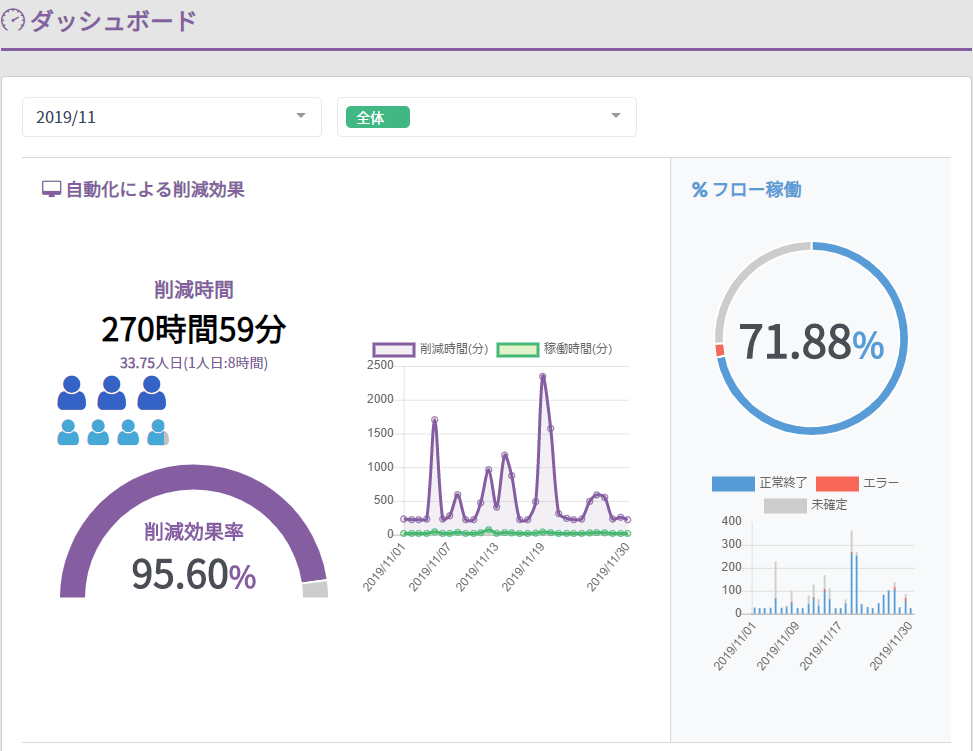Click the 500 y-axis label
This screenshot has width=973, height=751.
coord(383,500)
